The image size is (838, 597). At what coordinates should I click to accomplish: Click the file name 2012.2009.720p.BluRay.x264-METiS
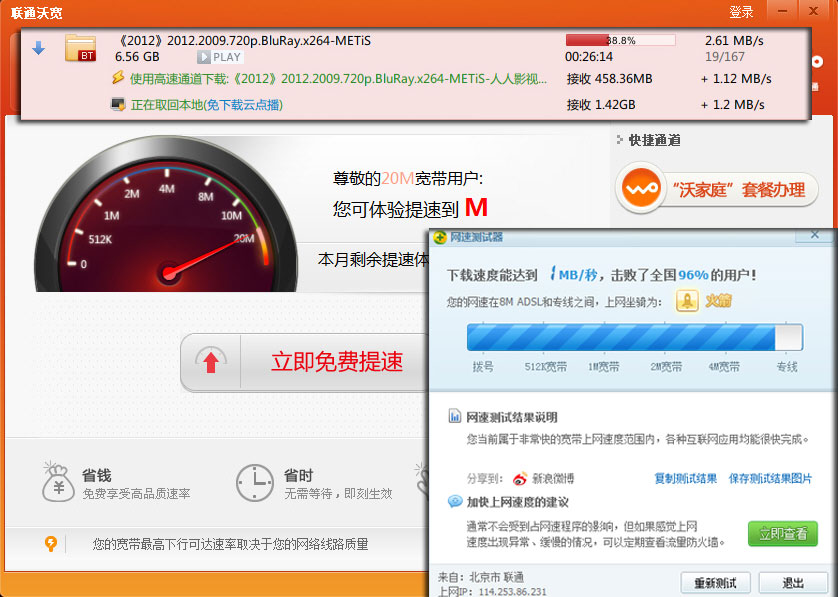pyautogui.click(x=268, y=41)
